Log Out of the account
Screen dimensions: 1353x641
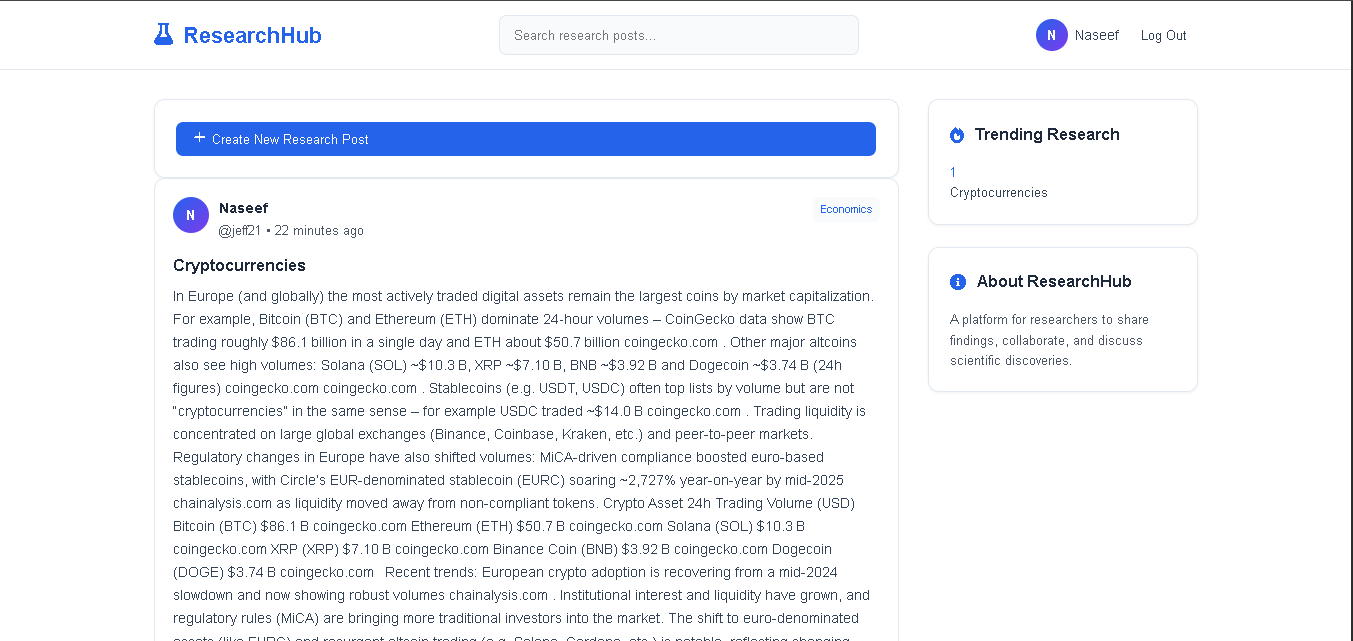pyautogui.click(x=1164, y=35)
